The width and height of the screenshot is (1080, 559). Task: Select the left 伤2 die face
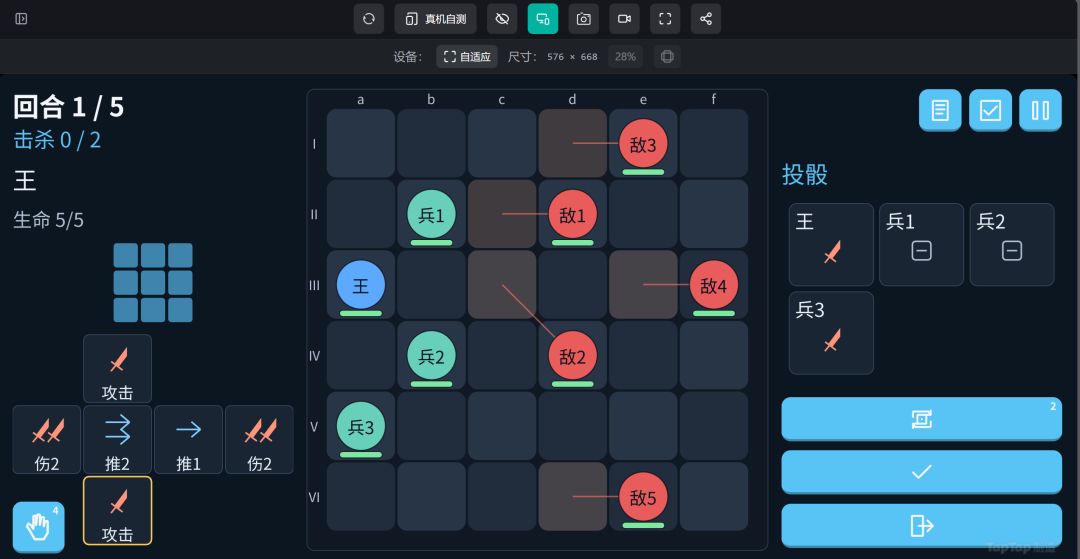47,439
